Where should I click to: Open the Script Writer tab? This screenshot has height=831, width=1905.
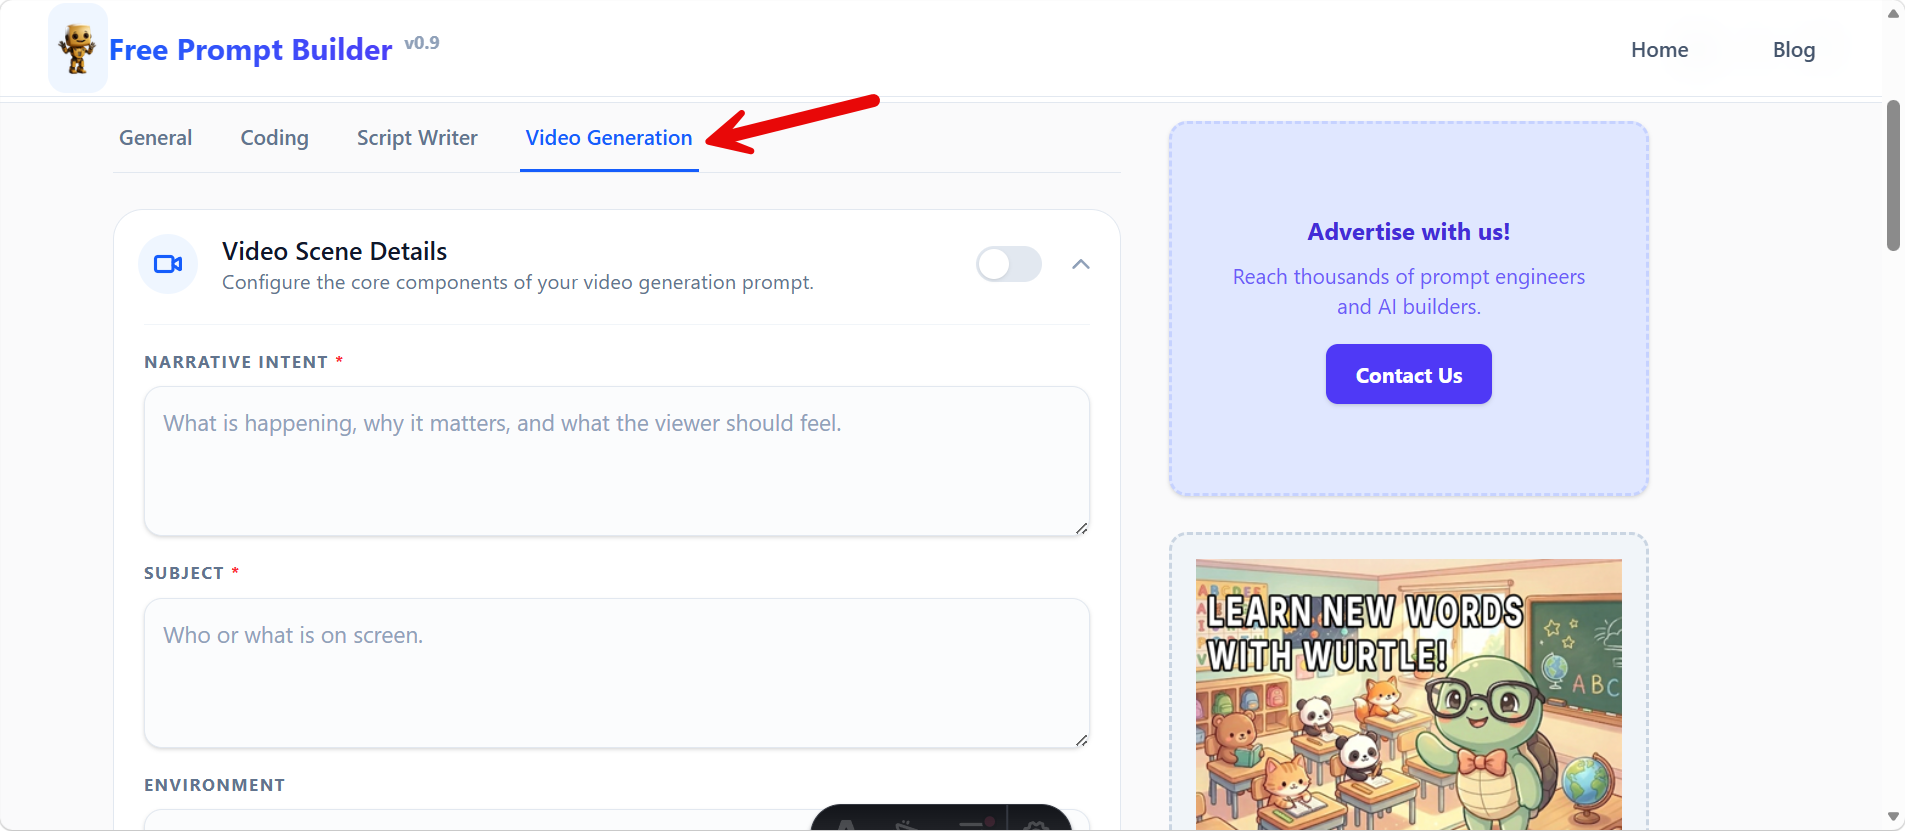[416, 137]
